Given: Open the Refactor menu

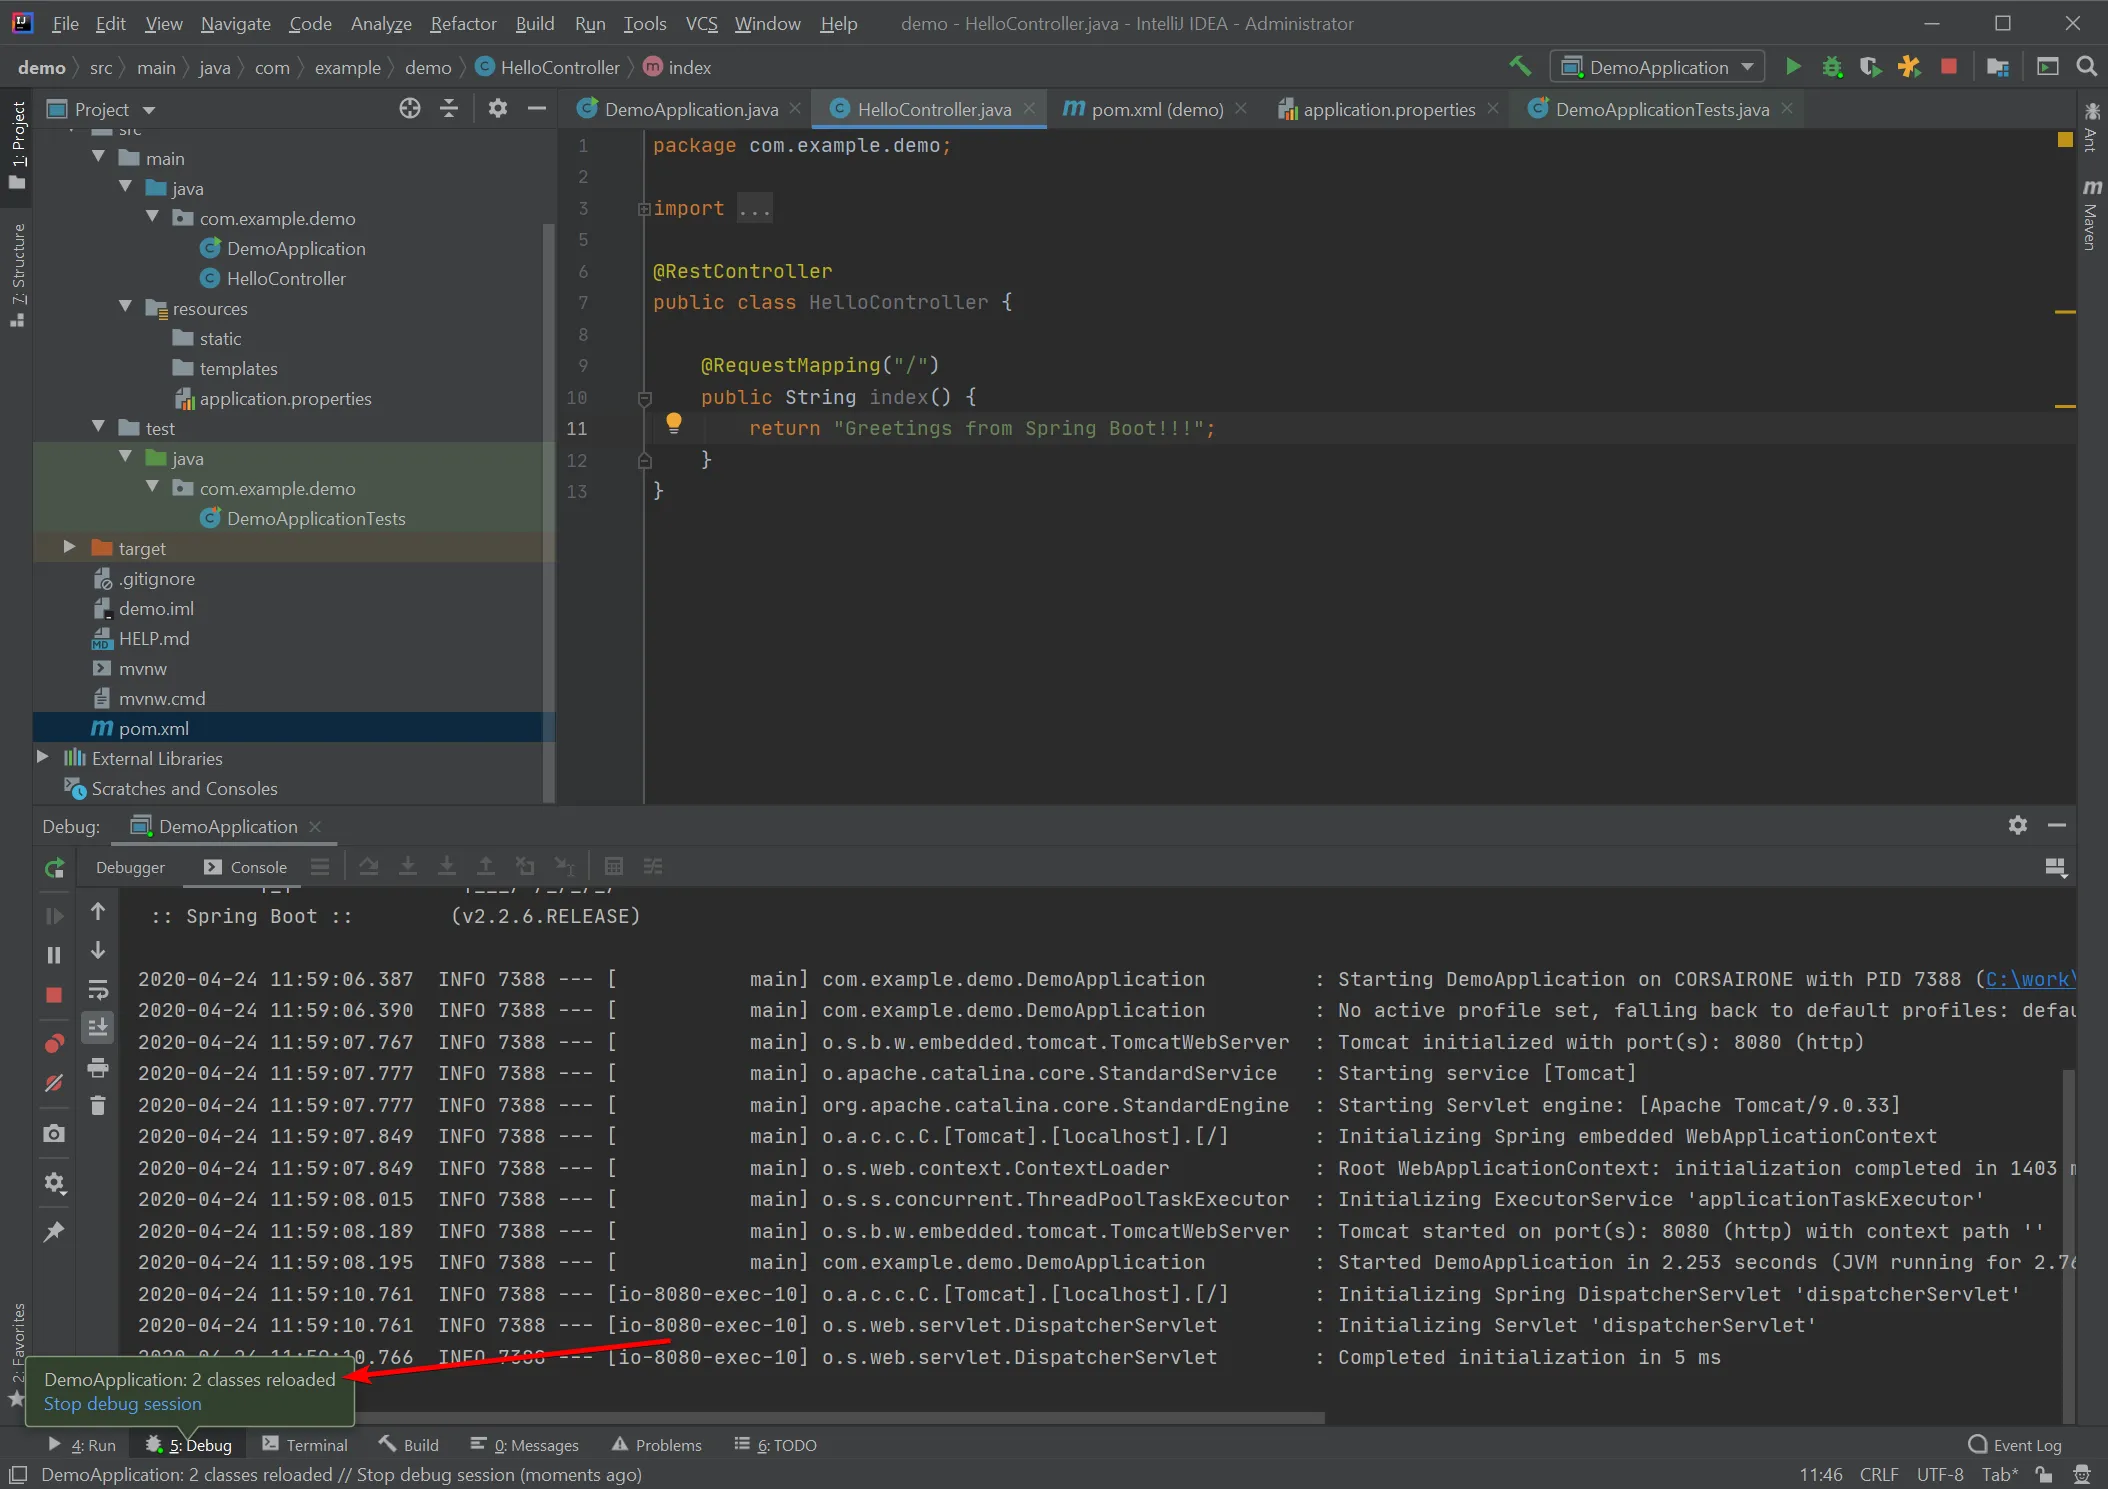Looking at the screenshot, I should click(462, 23).
